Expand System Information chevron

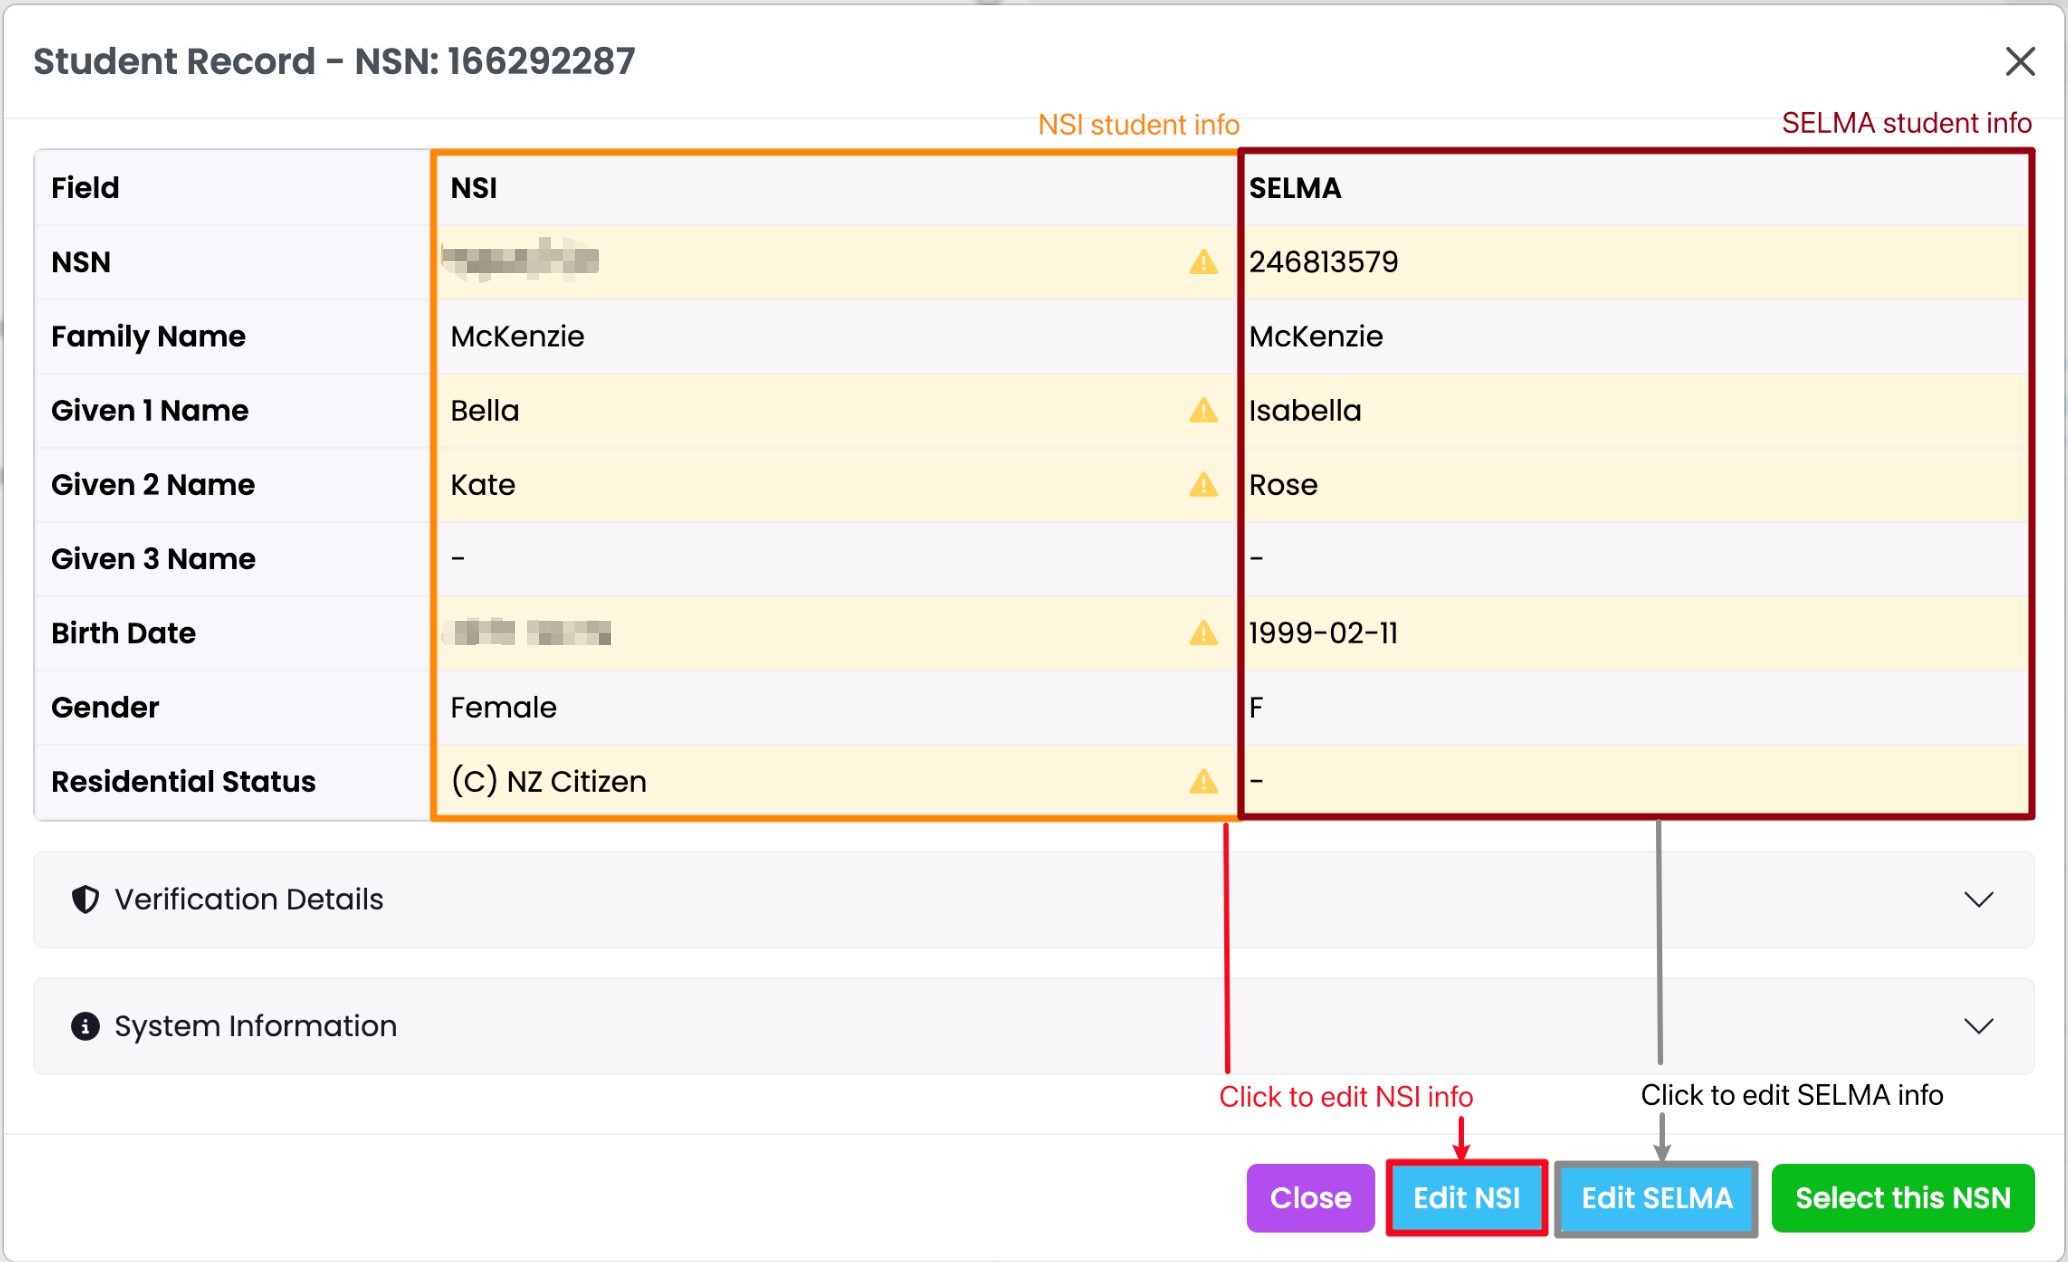(x=1978, y=1026)
